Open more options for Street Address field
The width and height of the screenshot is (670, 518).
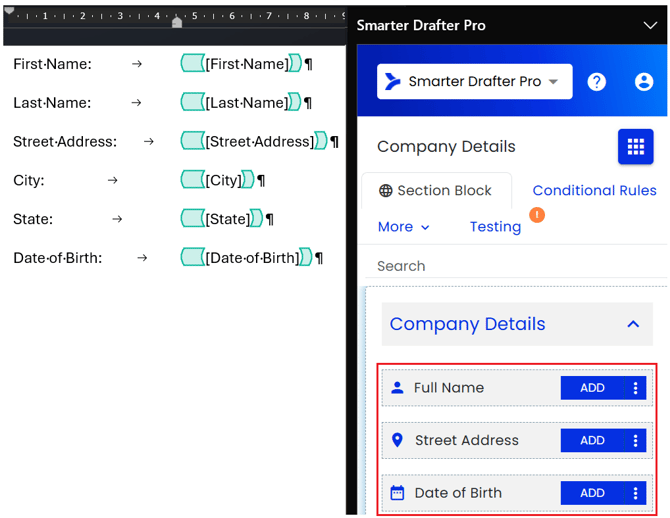tap(635, 440)
